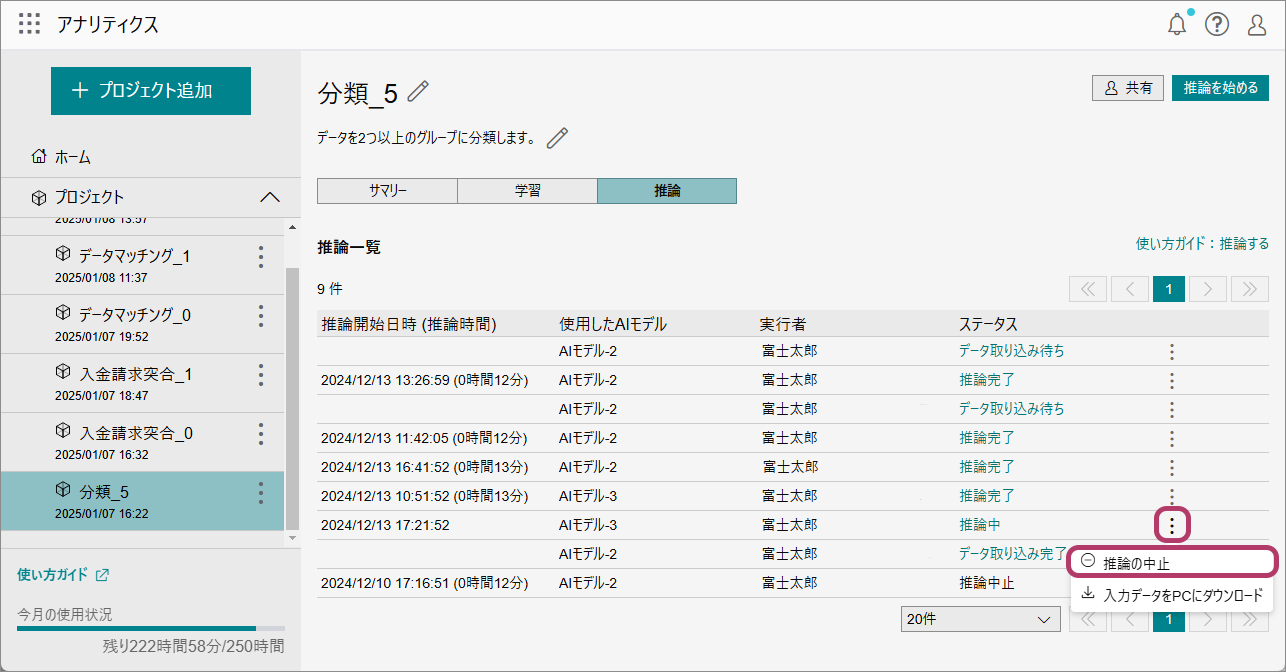The height and width of the screenshot is (672, 1286).
Task: Click 推論完了 status in 13:26:59 row
Action: (987, 380)
